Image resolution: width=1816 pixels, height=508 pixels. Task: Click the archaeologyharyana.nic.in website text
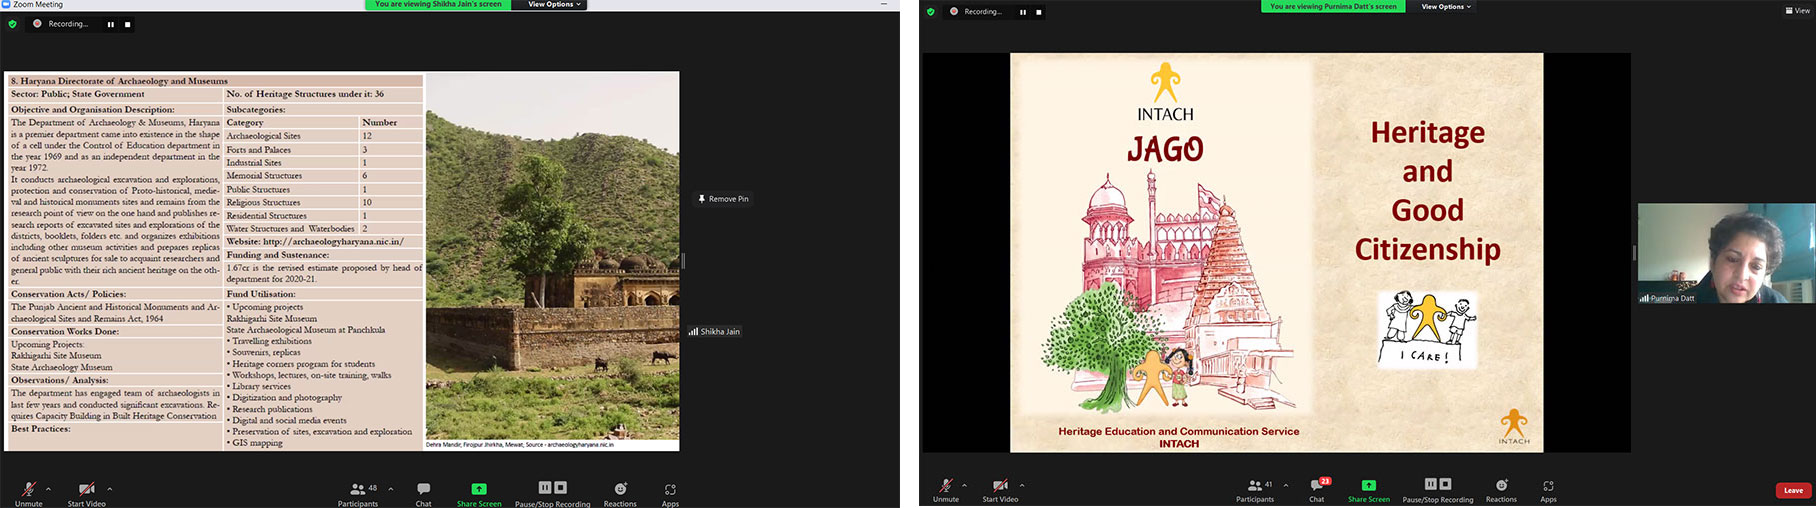click(x=333, y=241)
